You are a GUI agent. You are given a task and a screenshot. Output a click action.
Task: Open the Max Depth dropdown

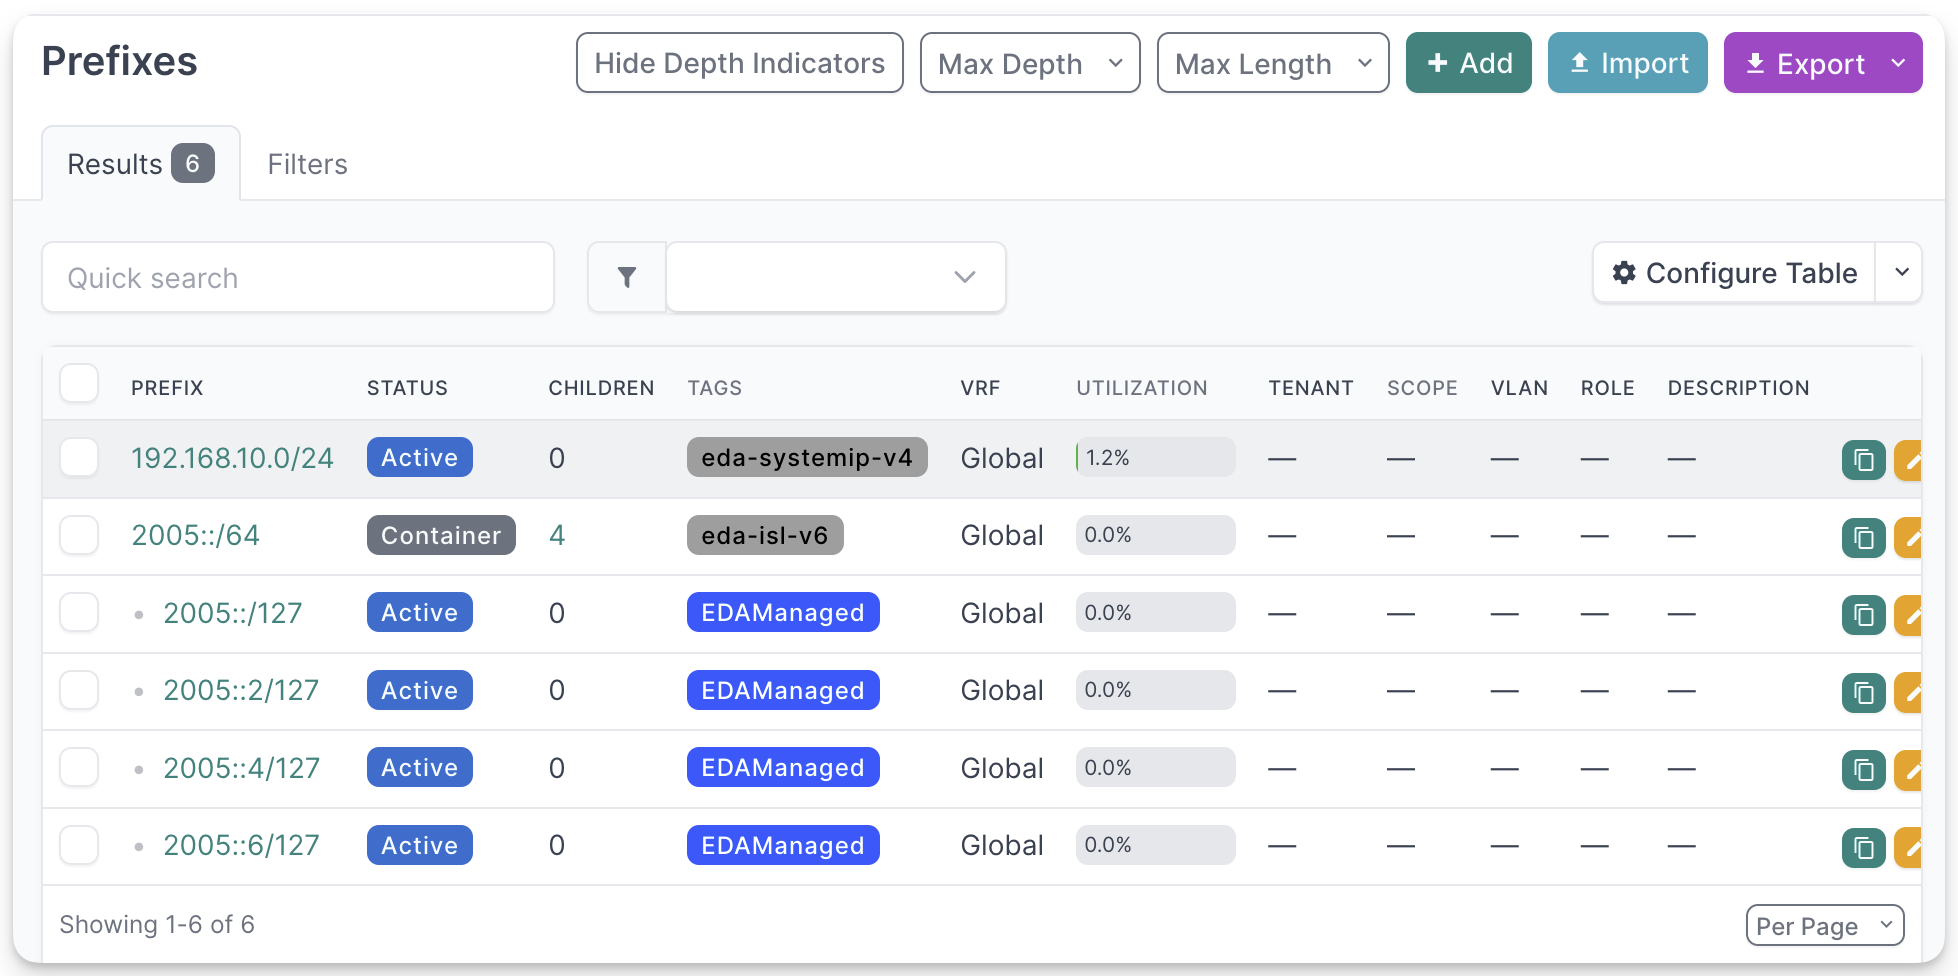coord(1029,63)
